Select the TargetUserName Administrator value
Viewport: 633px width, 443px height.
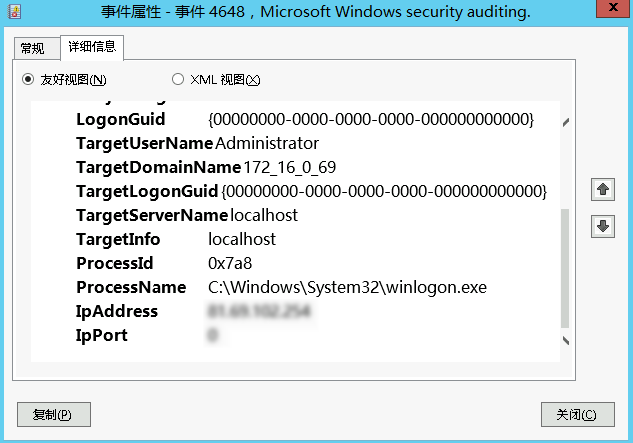coord(267,143)
